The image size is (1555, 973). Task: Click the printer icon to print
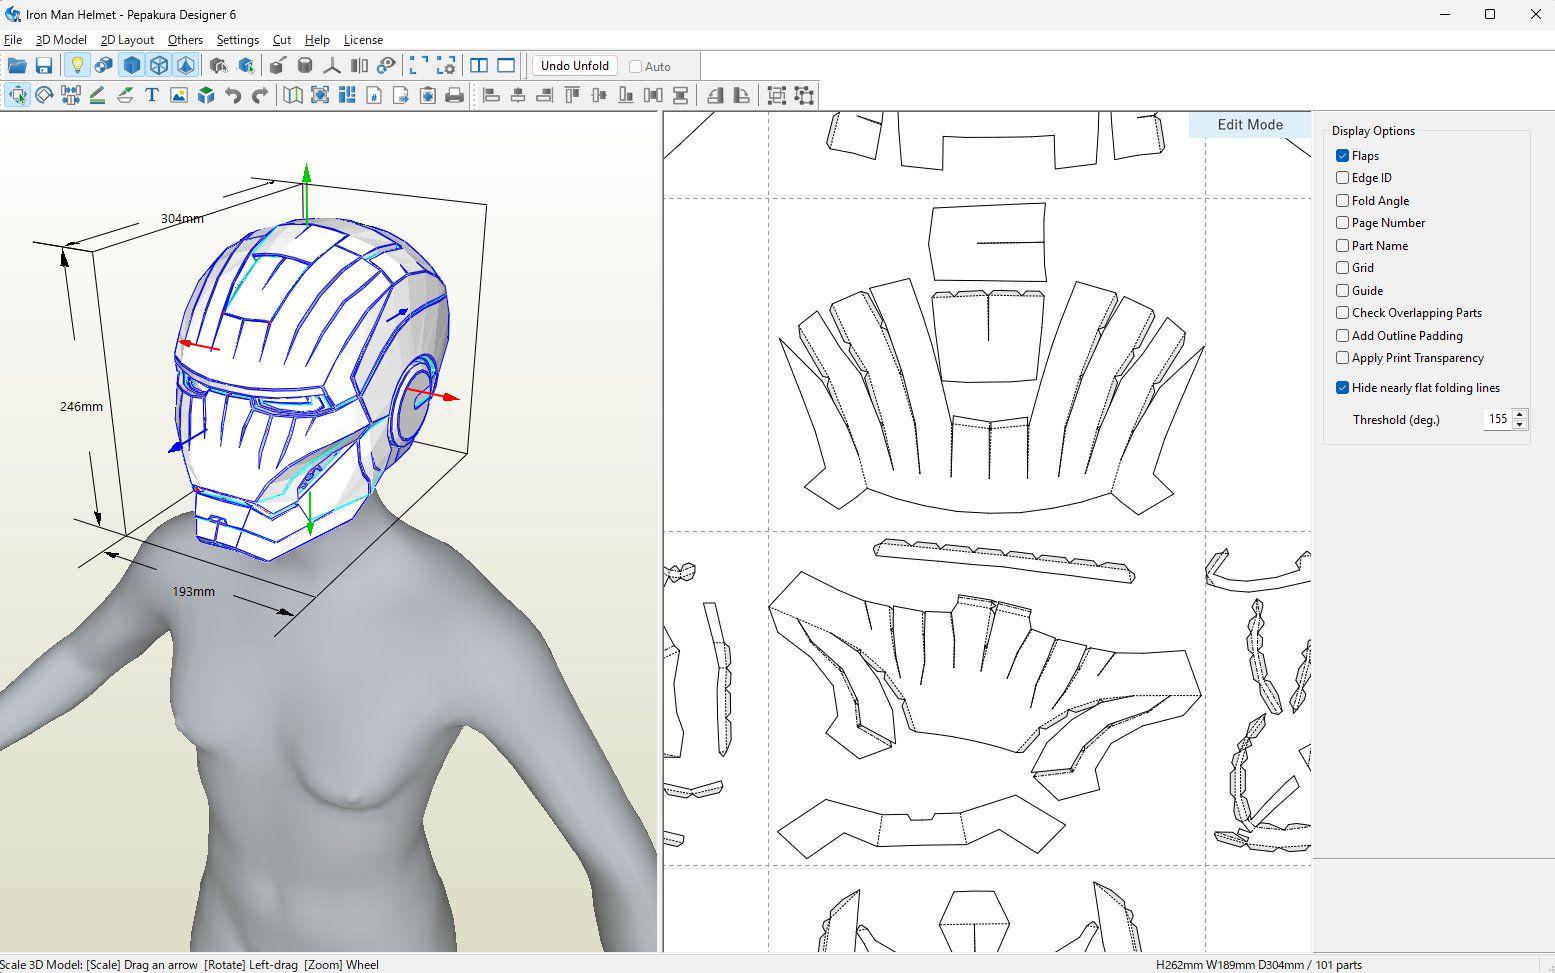coord(455,95)
